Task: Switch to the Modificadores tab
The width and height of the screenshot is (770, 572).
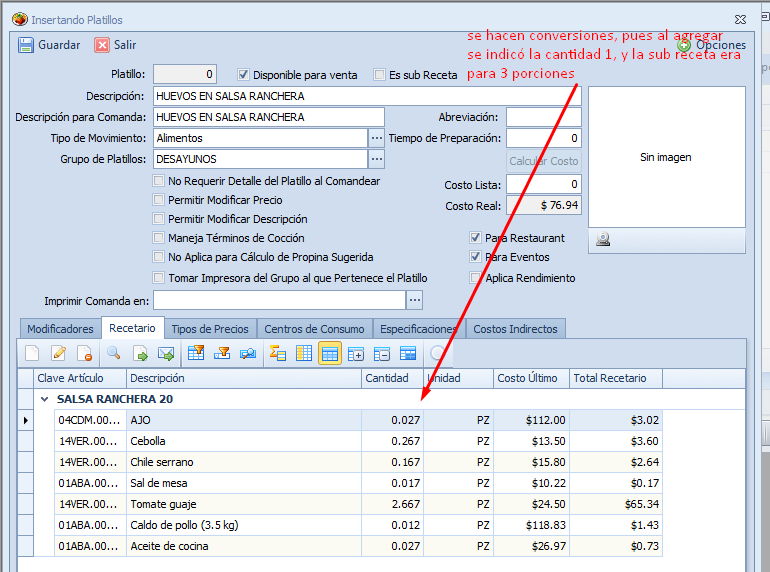Action: [x=60, y=329]
